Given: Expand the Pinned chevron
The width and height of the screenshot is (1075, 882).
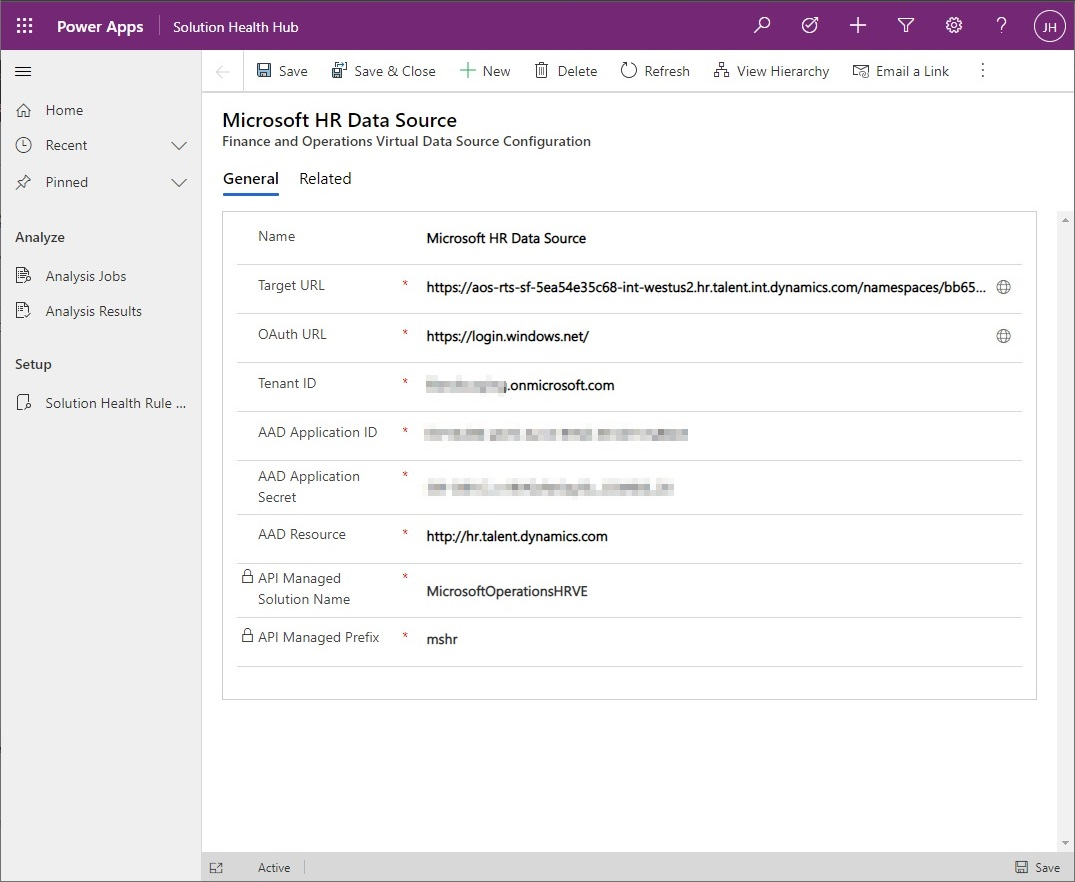Looking at the screenshot, I should [x=179, y=182].
